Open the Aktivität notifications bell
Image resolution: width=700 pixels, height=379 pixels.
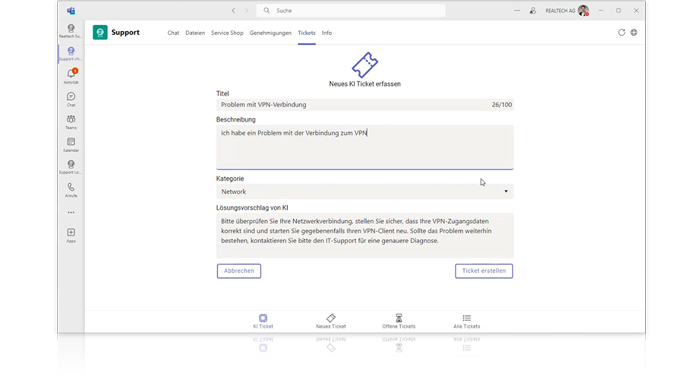click(x=71, y=76)
